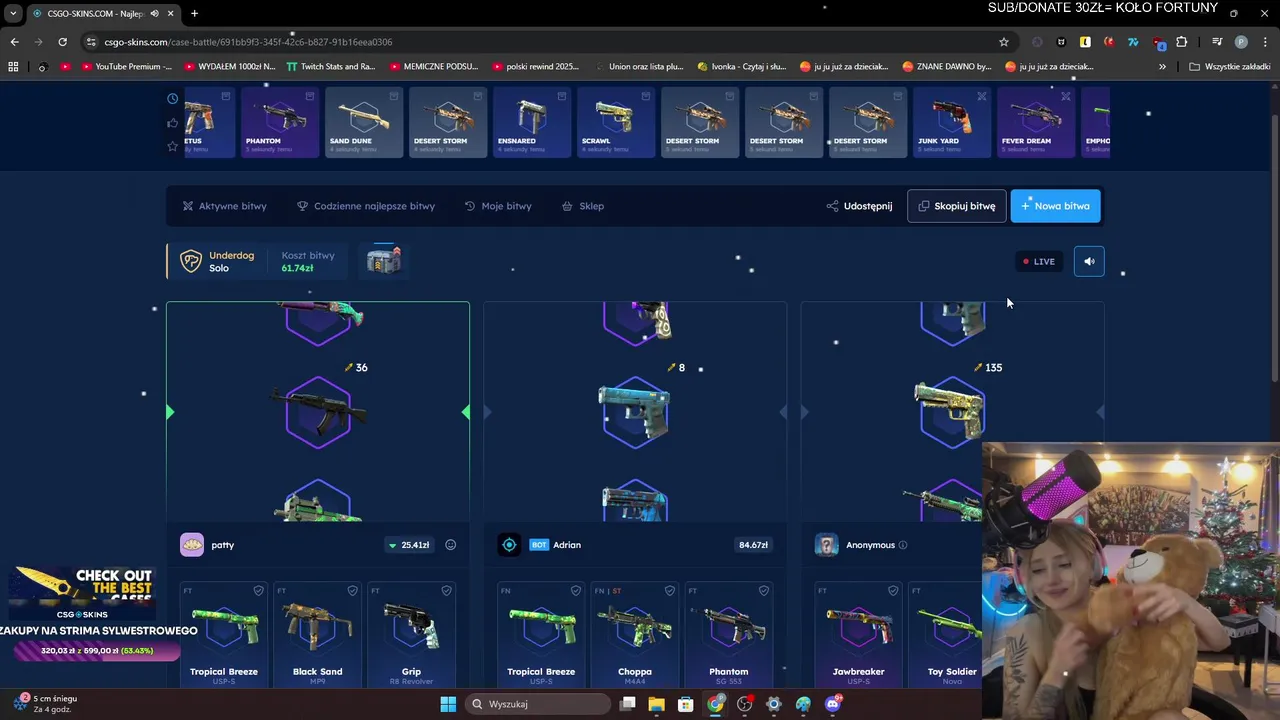Open Discord from taskbar
Viewport: 1280px width, 720px height.
tap(832, 704)
